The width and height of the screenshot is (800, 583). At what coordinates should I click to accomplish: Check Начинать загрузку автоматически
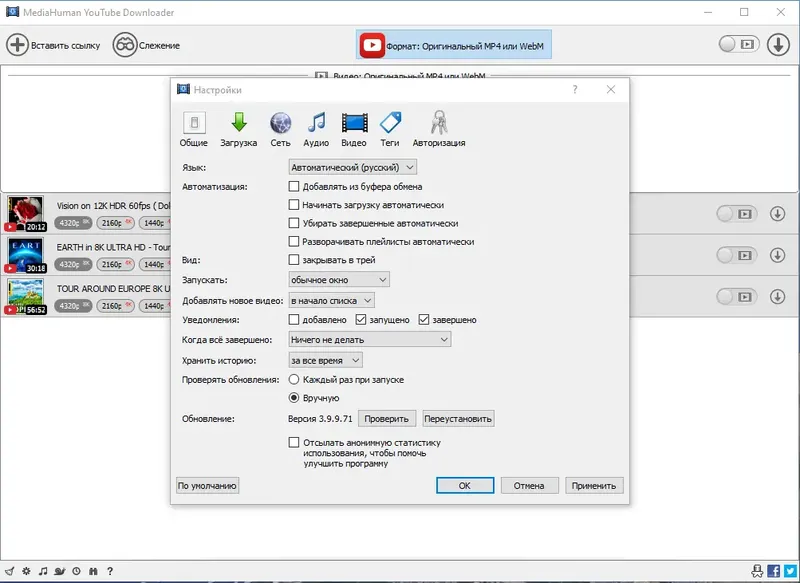coord(294,205)
